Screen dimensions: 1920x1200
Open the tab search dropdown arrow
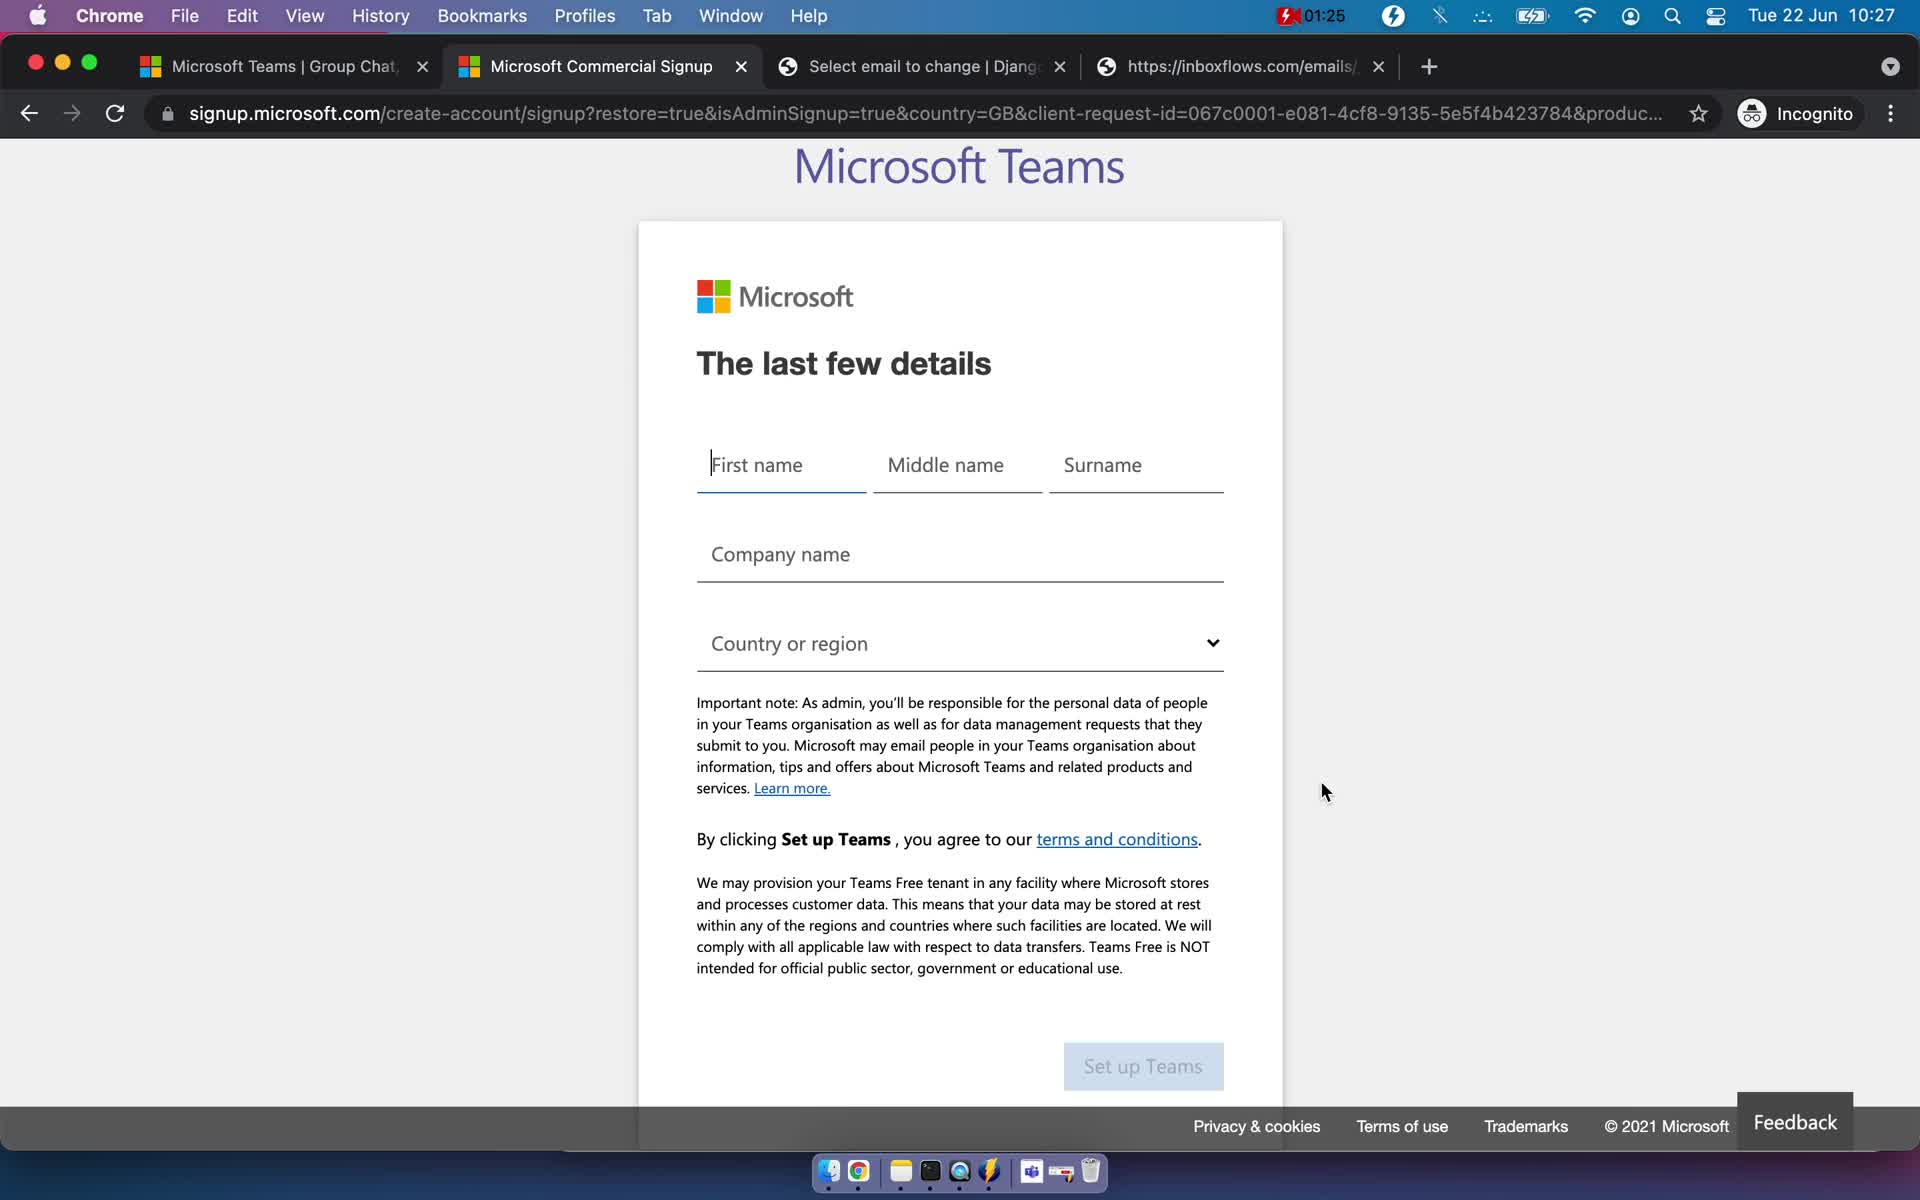tap(1890, 67)
